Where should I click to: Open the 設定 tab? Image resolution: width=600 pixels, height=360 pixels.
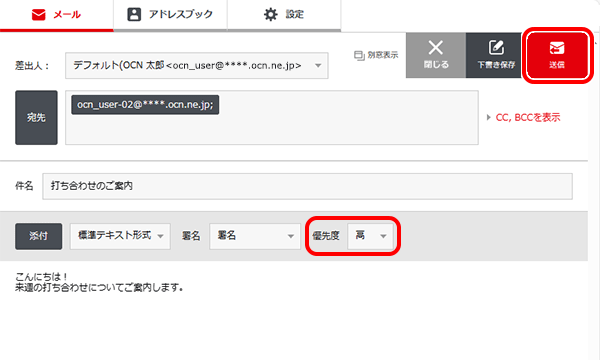(x=284, y=15)
